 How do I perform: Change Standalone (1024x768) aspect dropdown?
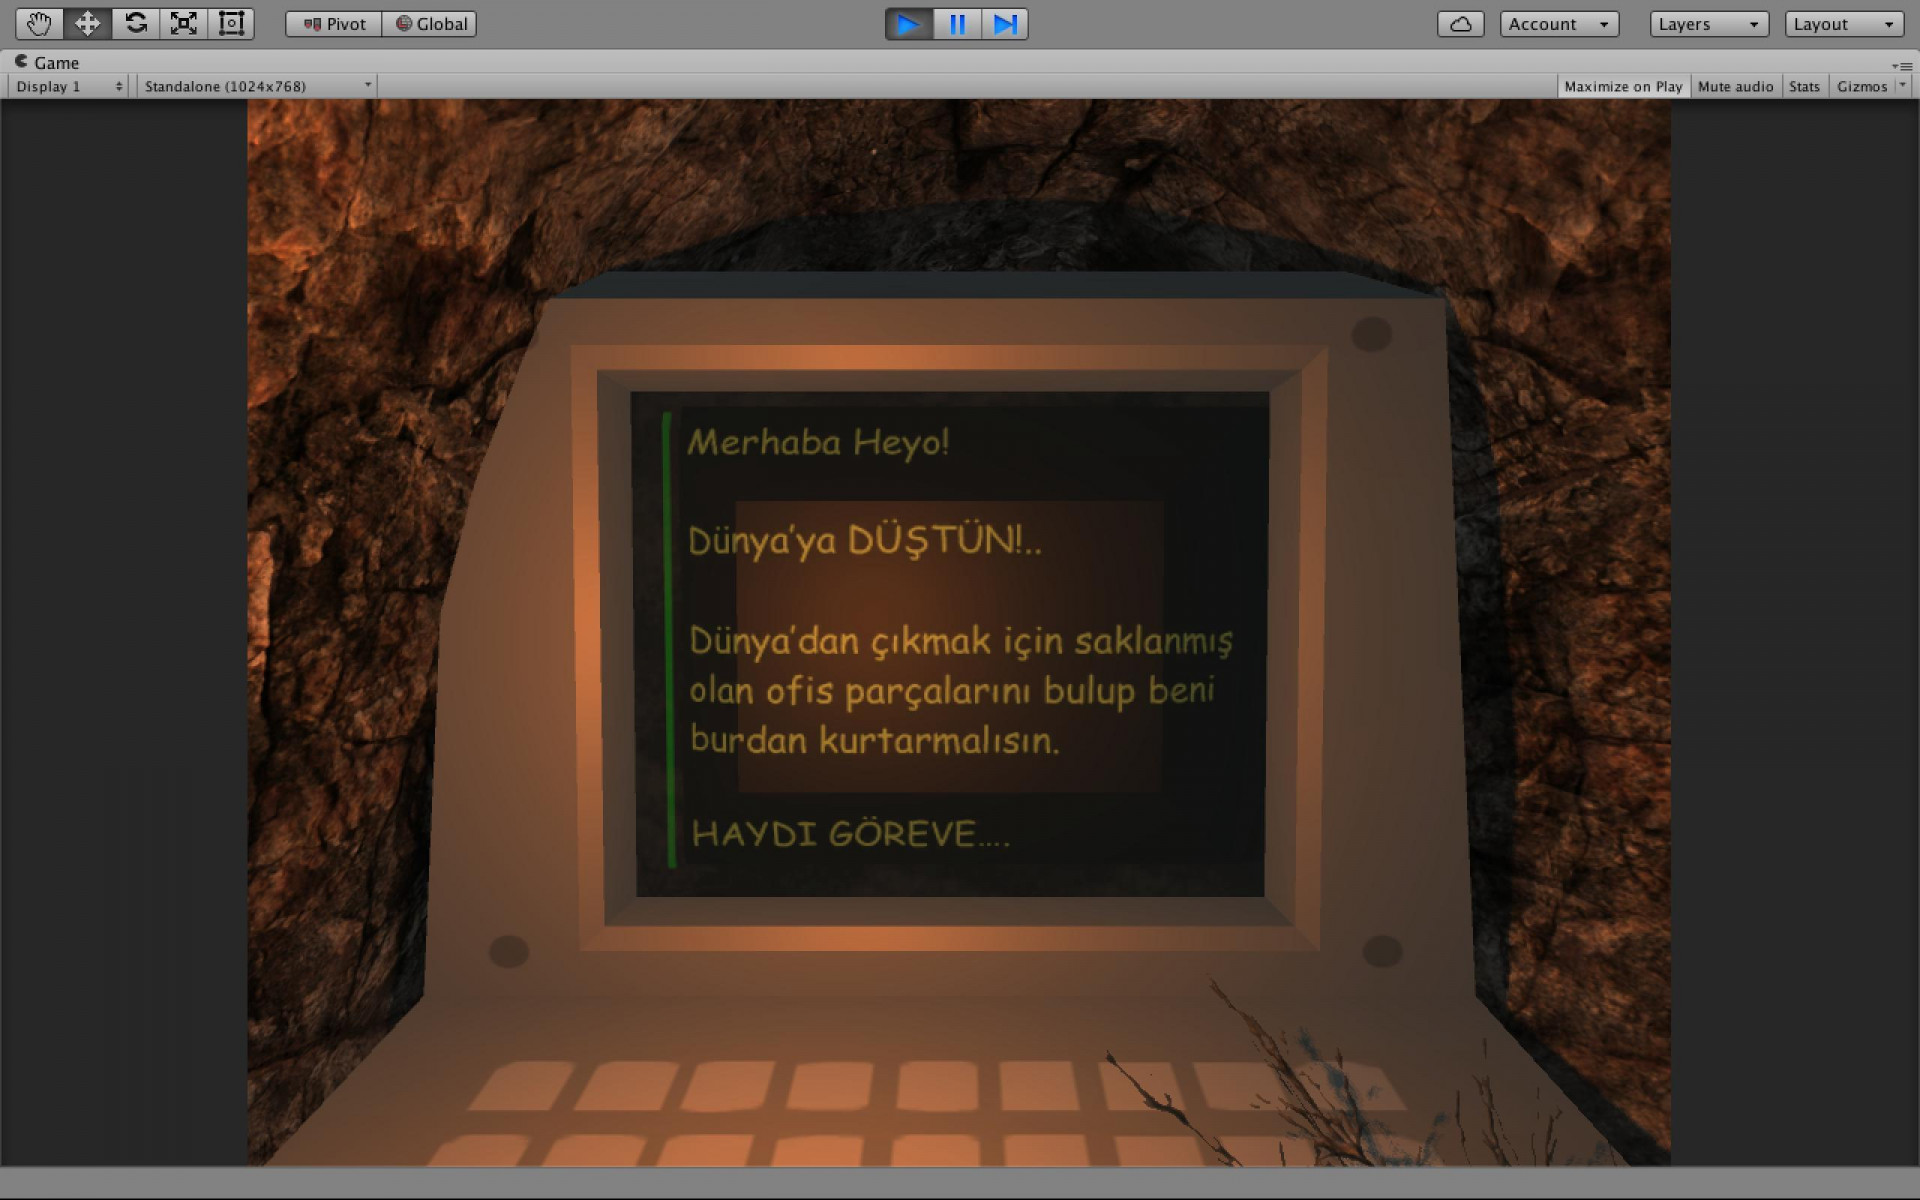tap(258, 86)
